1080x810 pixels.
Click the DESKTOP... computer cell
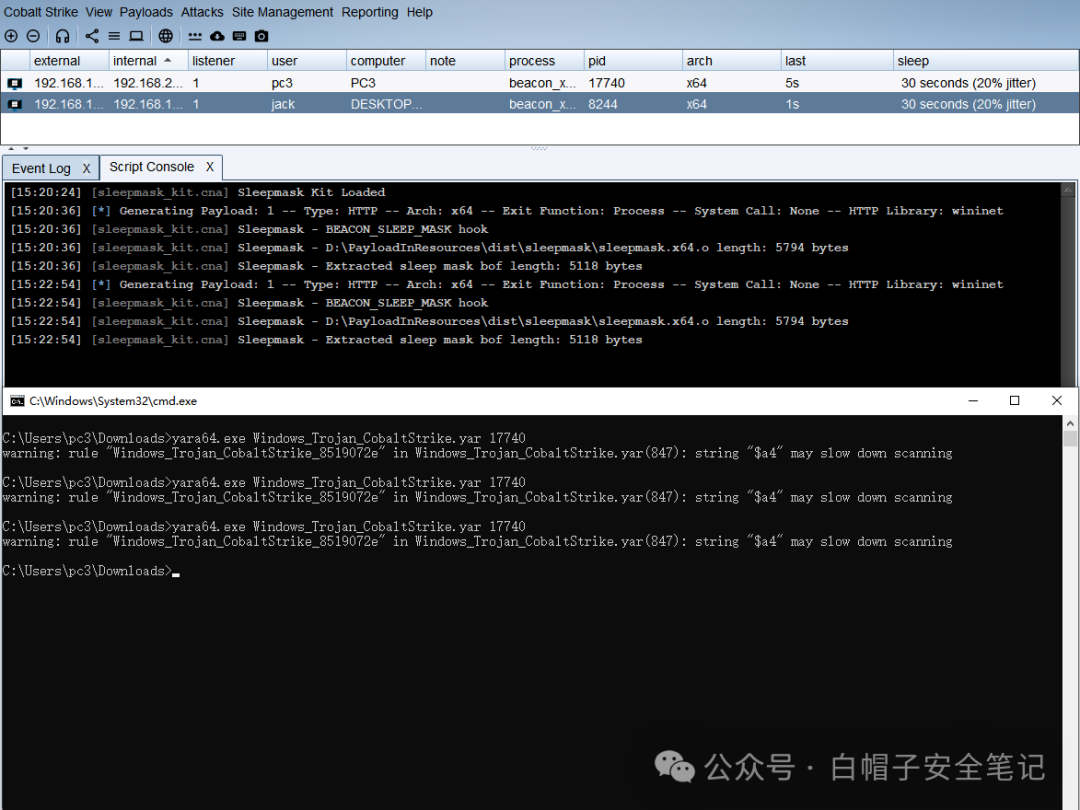(x=386, y=104)
